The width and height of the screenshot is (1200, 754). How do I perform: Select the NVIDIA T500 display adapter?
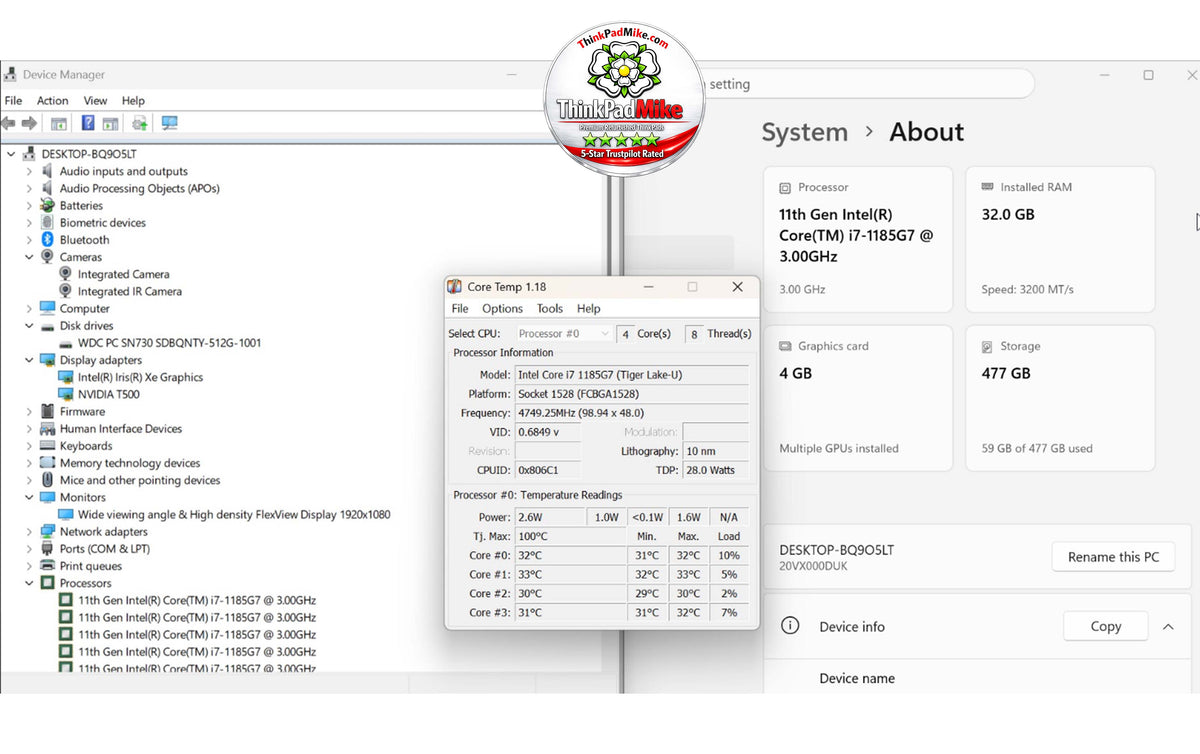click(109, 394)
